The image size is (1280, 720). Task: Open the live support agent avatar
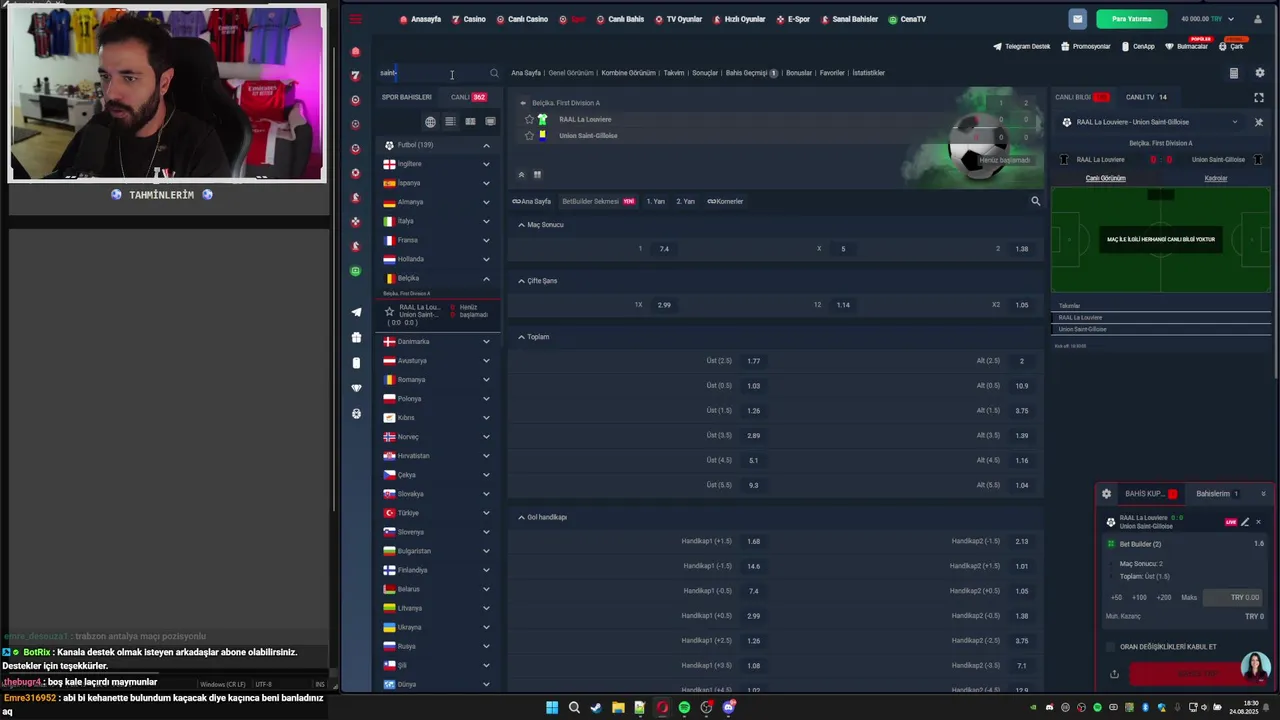click(x=1255, y=667)
